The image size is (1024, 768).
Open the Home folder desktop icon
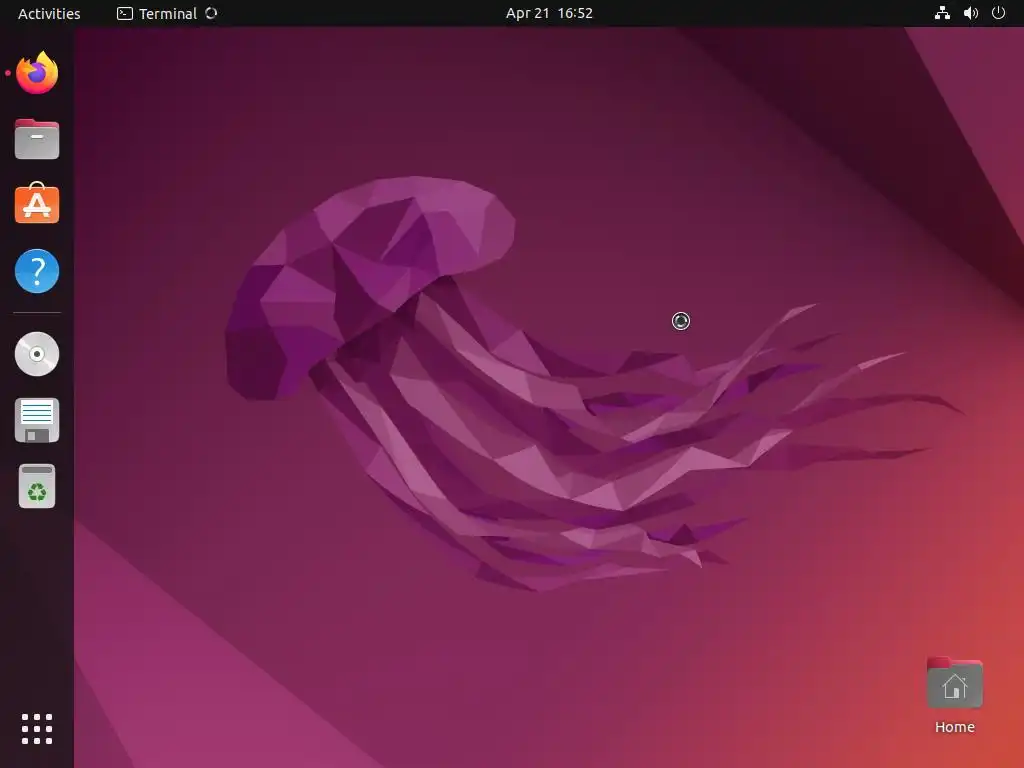point(955,696)
